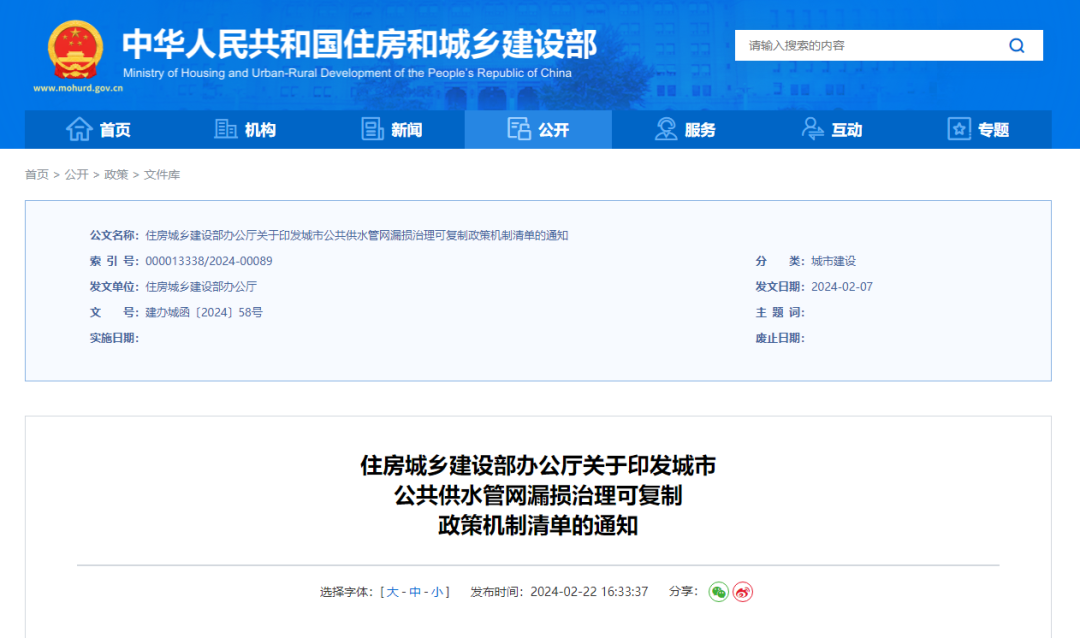The image size is (1080, 638).
Task: Click the 公文名称 document title text
Action: (356, 236)
